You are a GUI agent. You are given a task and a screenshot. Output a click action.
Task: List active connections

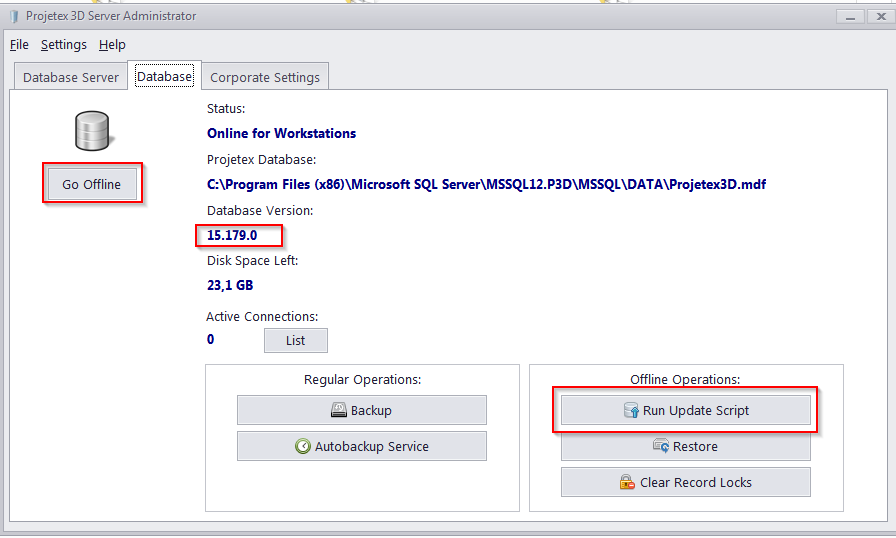295,340
